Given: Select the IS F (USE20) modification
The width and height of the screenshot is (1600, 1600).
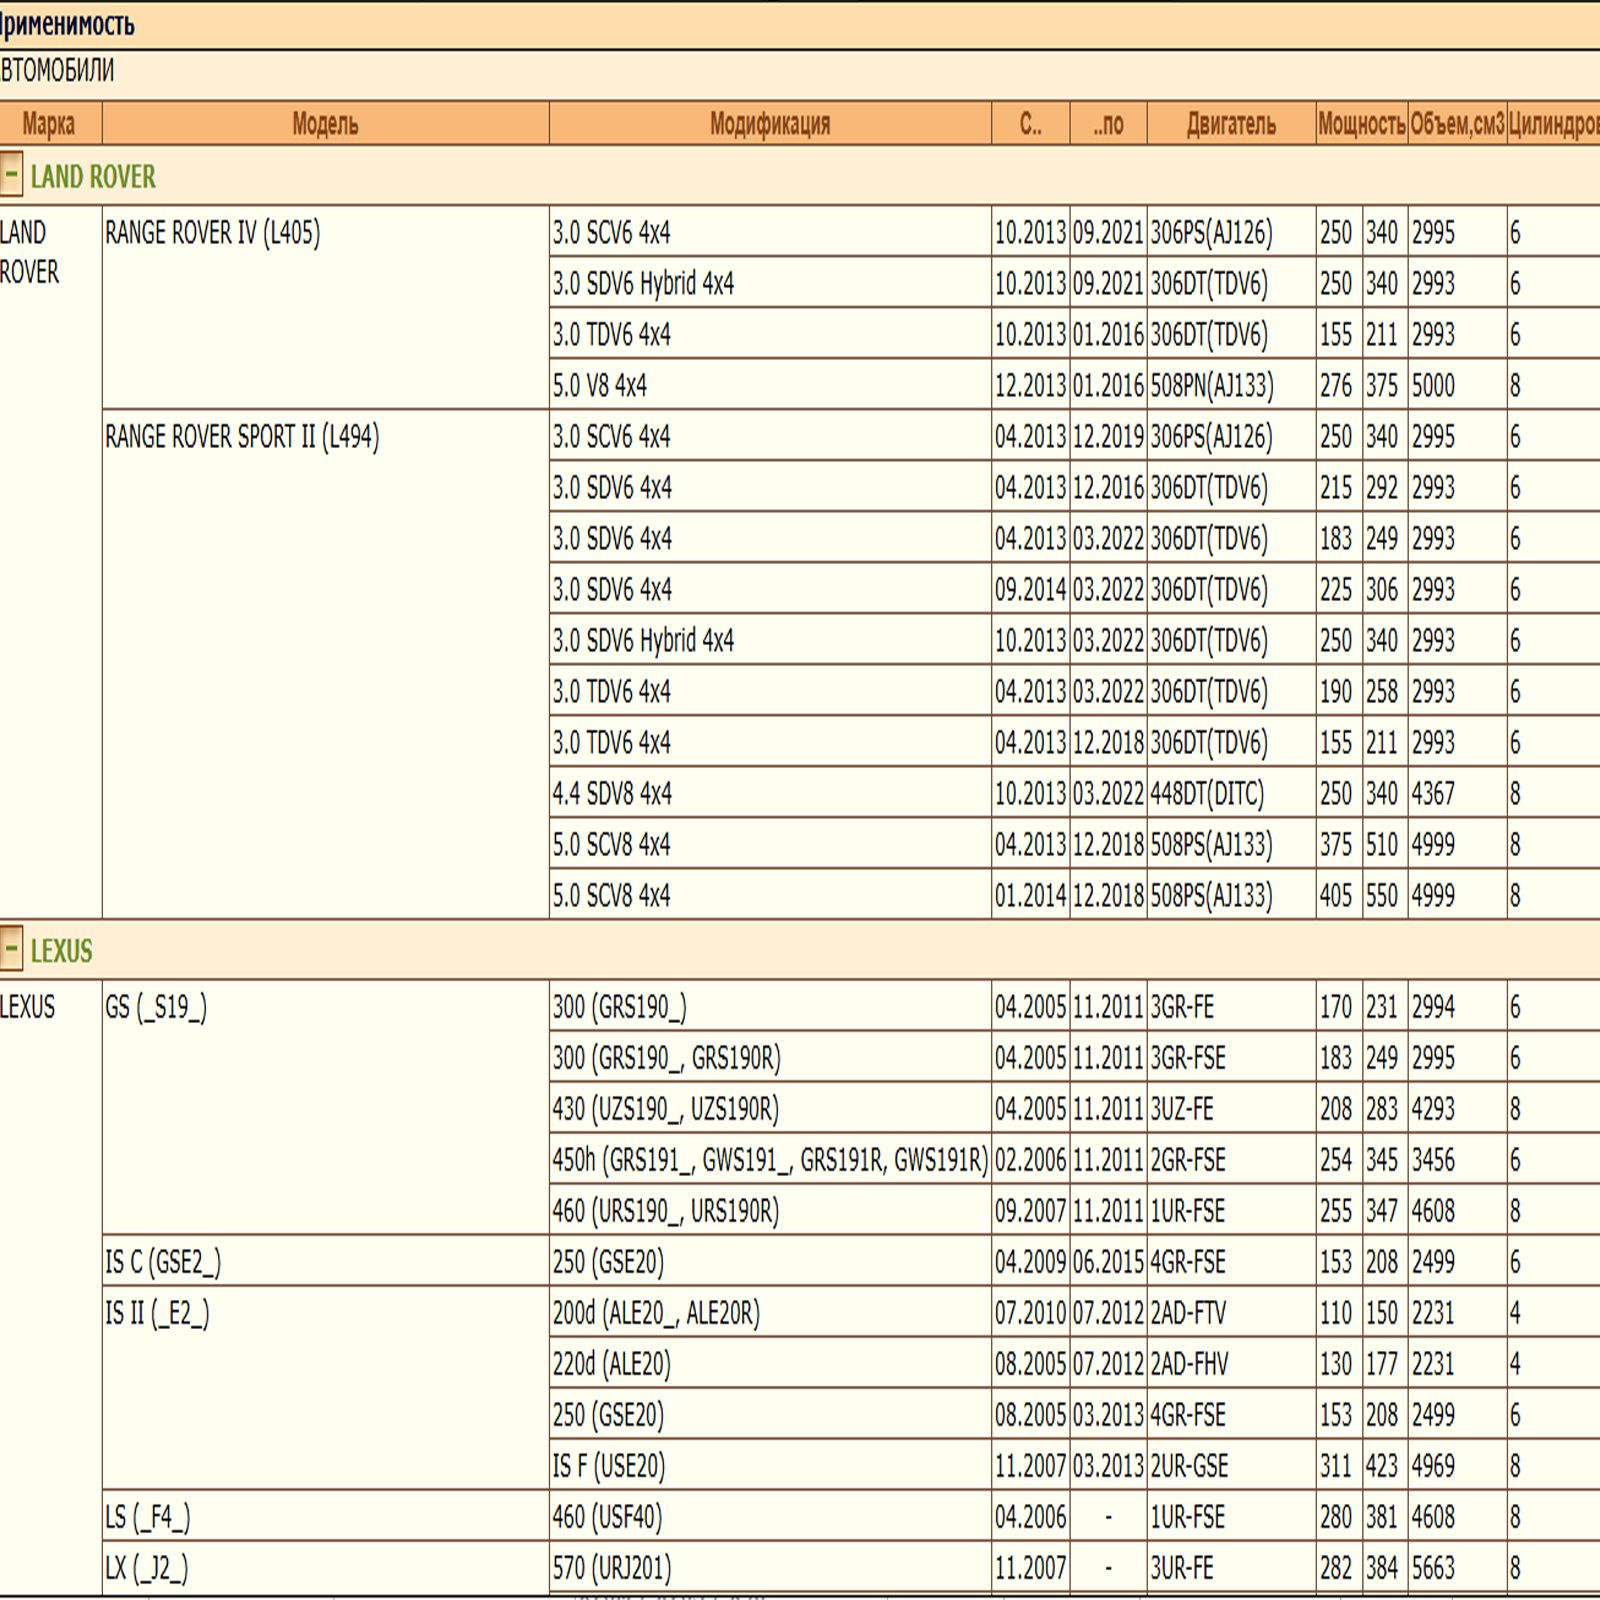Looking at the screenshot, I should (x=608, y=1467).
